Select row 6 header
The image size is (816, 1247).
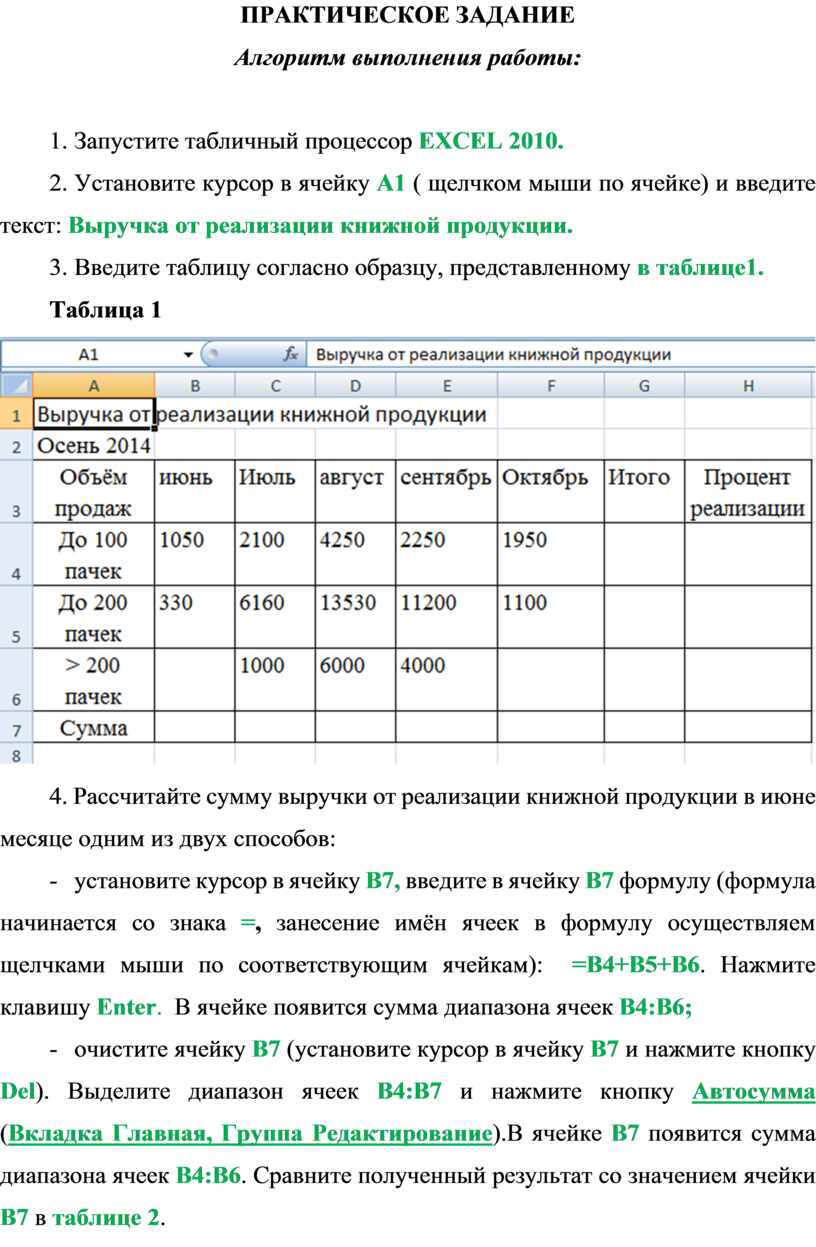point(16,680)
